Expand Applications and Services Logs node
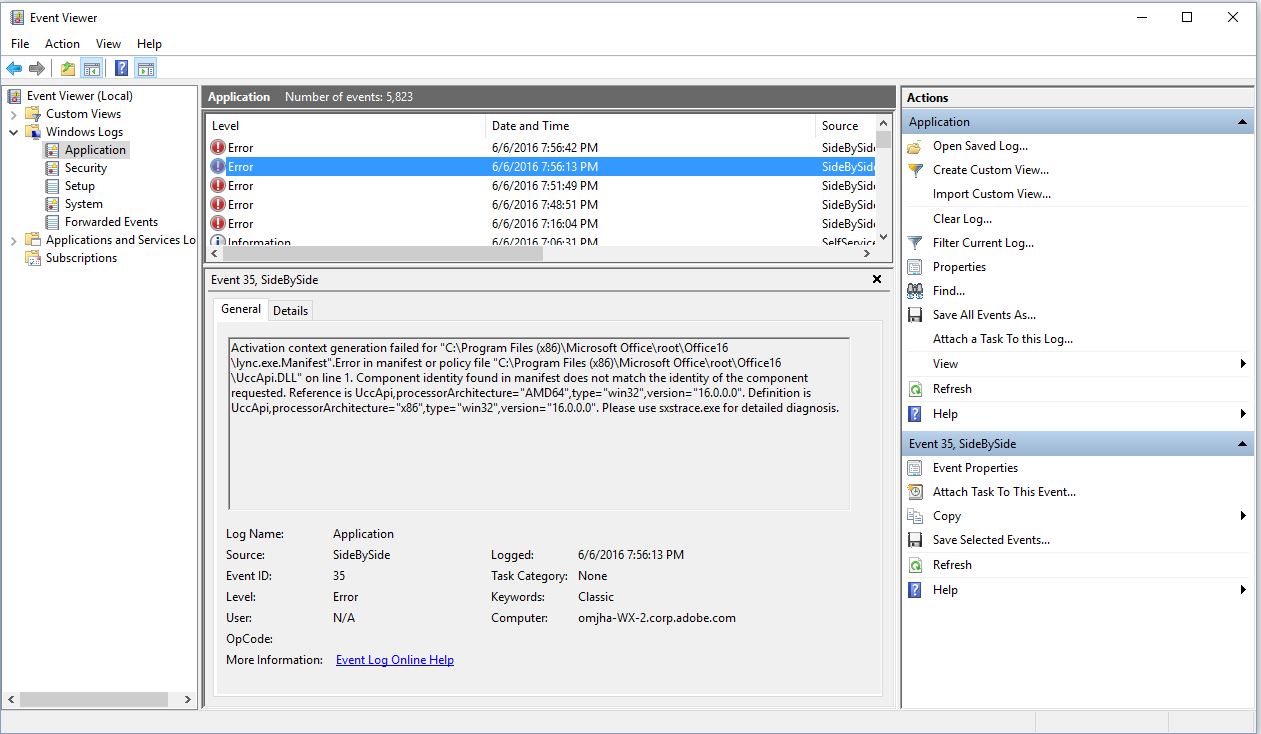 point(14,240)
